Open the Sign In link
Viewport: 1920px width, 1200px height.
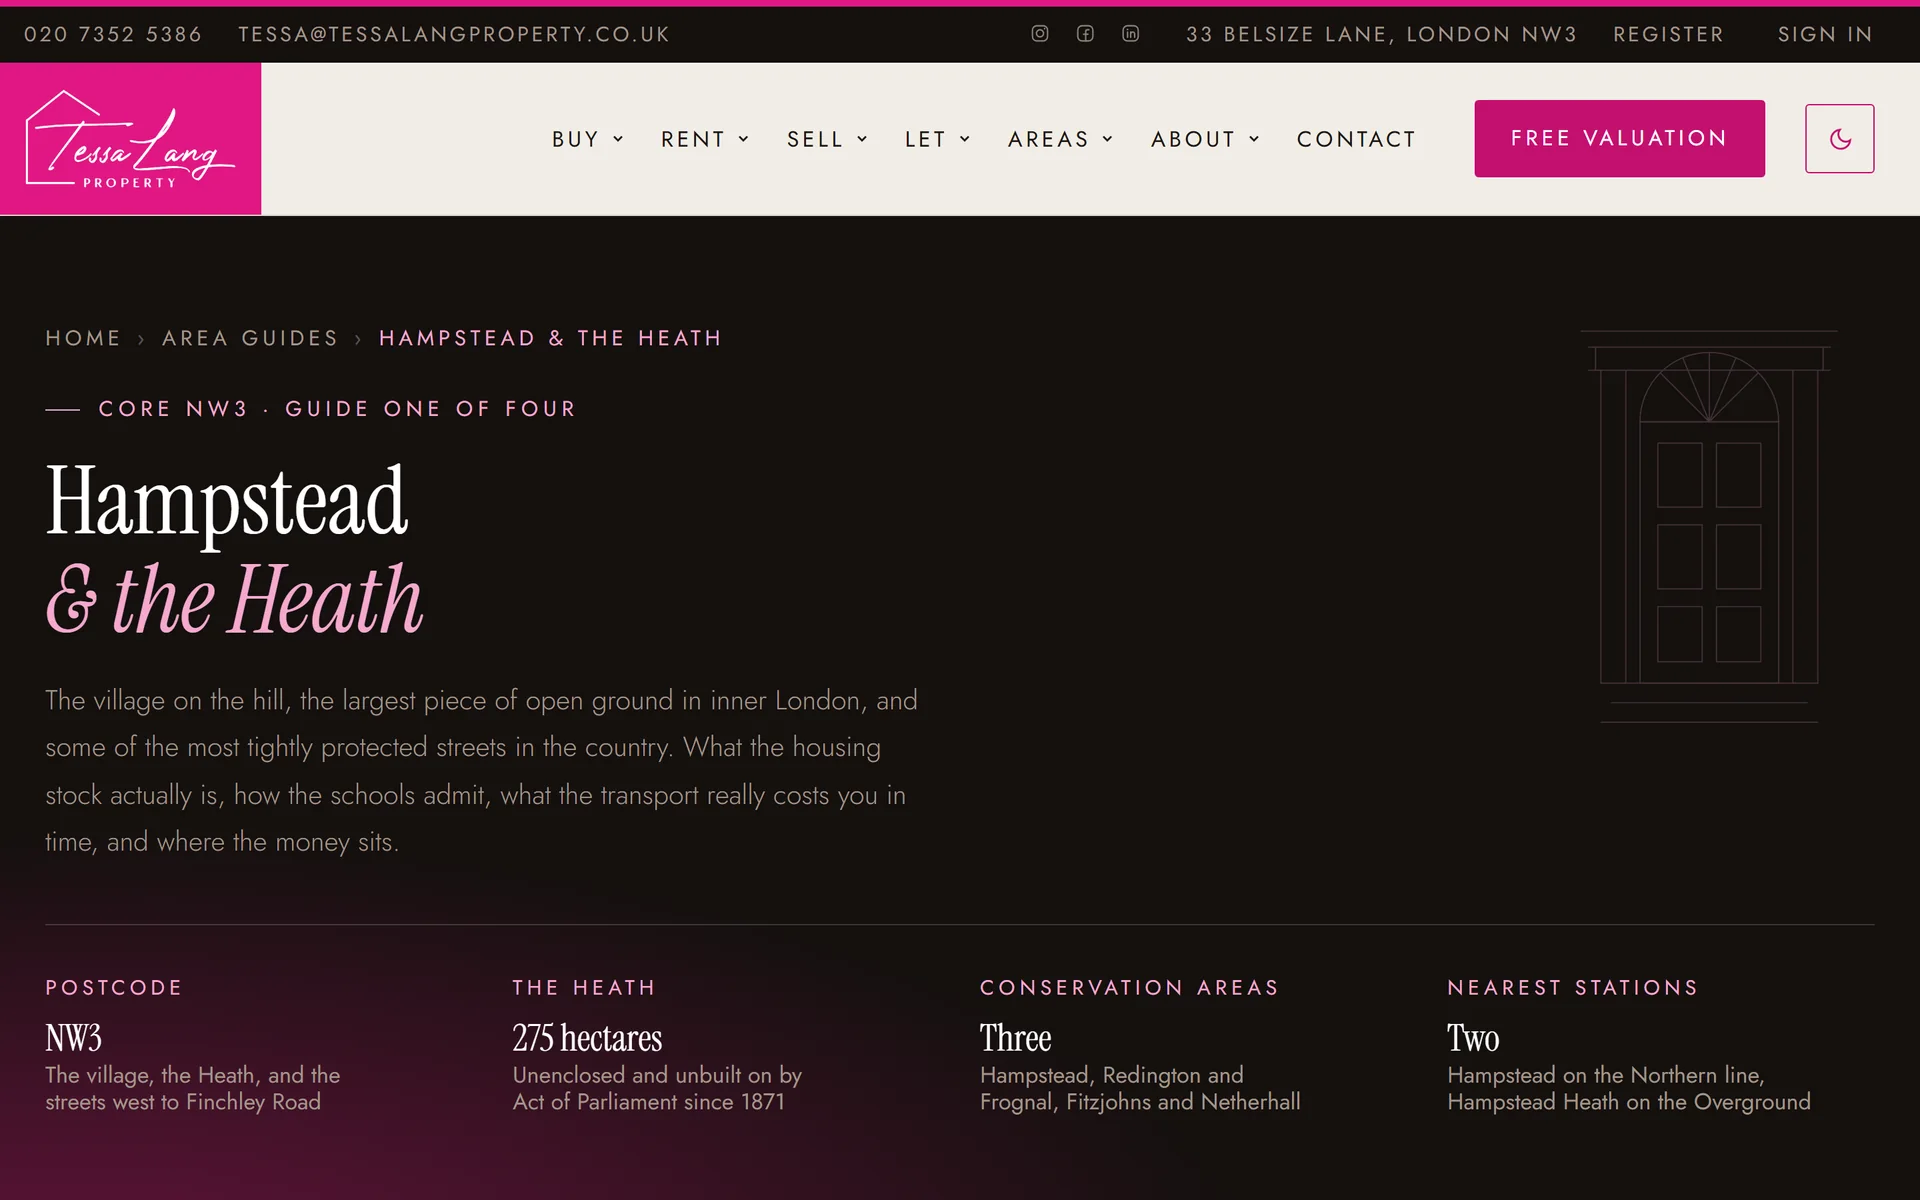click(1825, 34)
